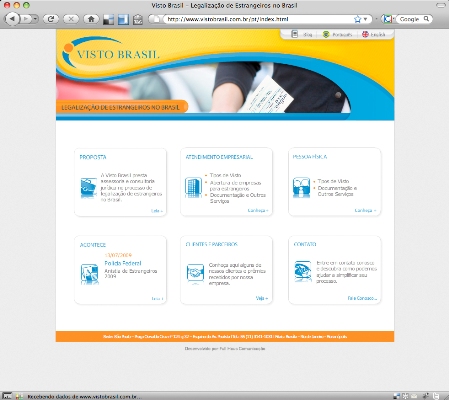The image size is (449, 400).
Task: Open the Blog link in top bar
Action: tap(303, 34)
